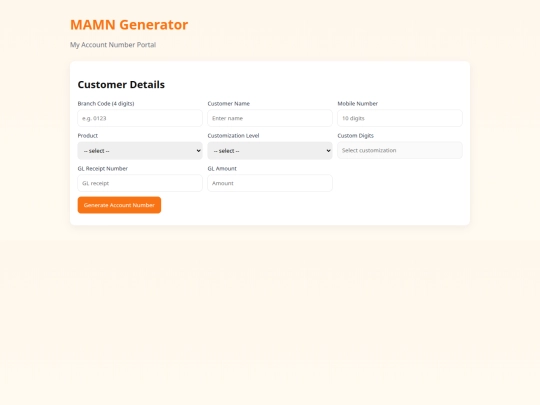Open the Customization Level dropdown
The width and height of the screenshot is (540, 405).
pyautogui.click(x=270, y=151)
